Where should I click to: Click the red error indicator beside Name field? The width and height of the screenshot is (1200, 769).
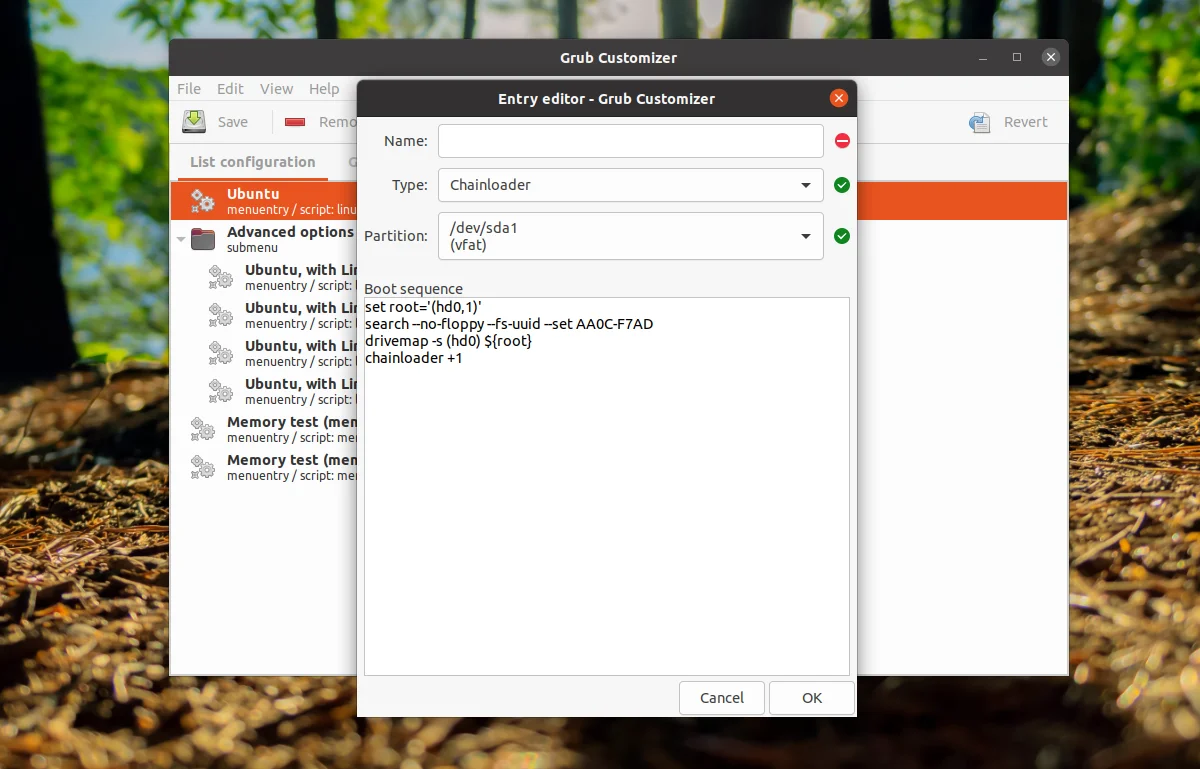coord(842,141)
